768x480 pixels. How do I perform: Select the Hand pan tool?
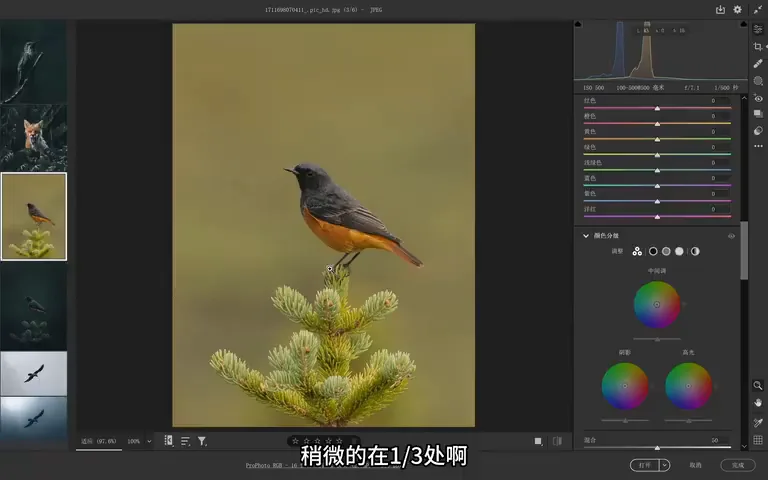coord(758,403)
